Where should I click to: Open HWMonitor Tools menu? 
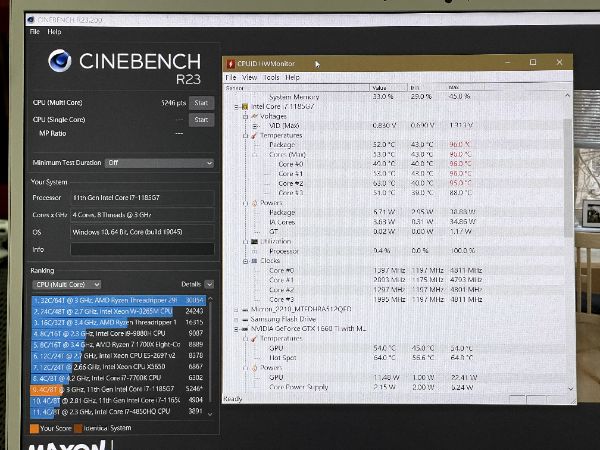coord(271,78)
